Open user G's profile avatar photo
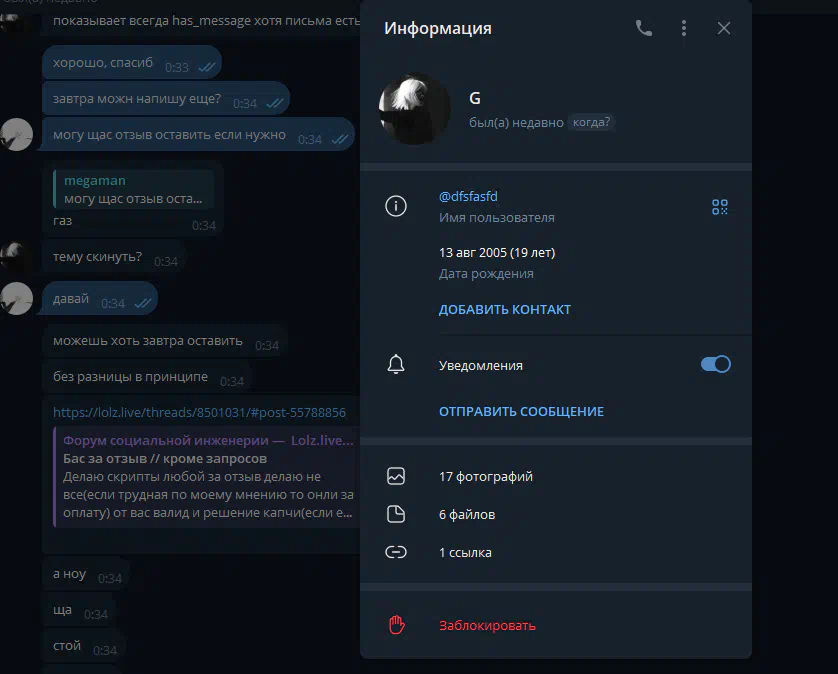838x674 pixels. pyautogui.click(x=415, y=109)
